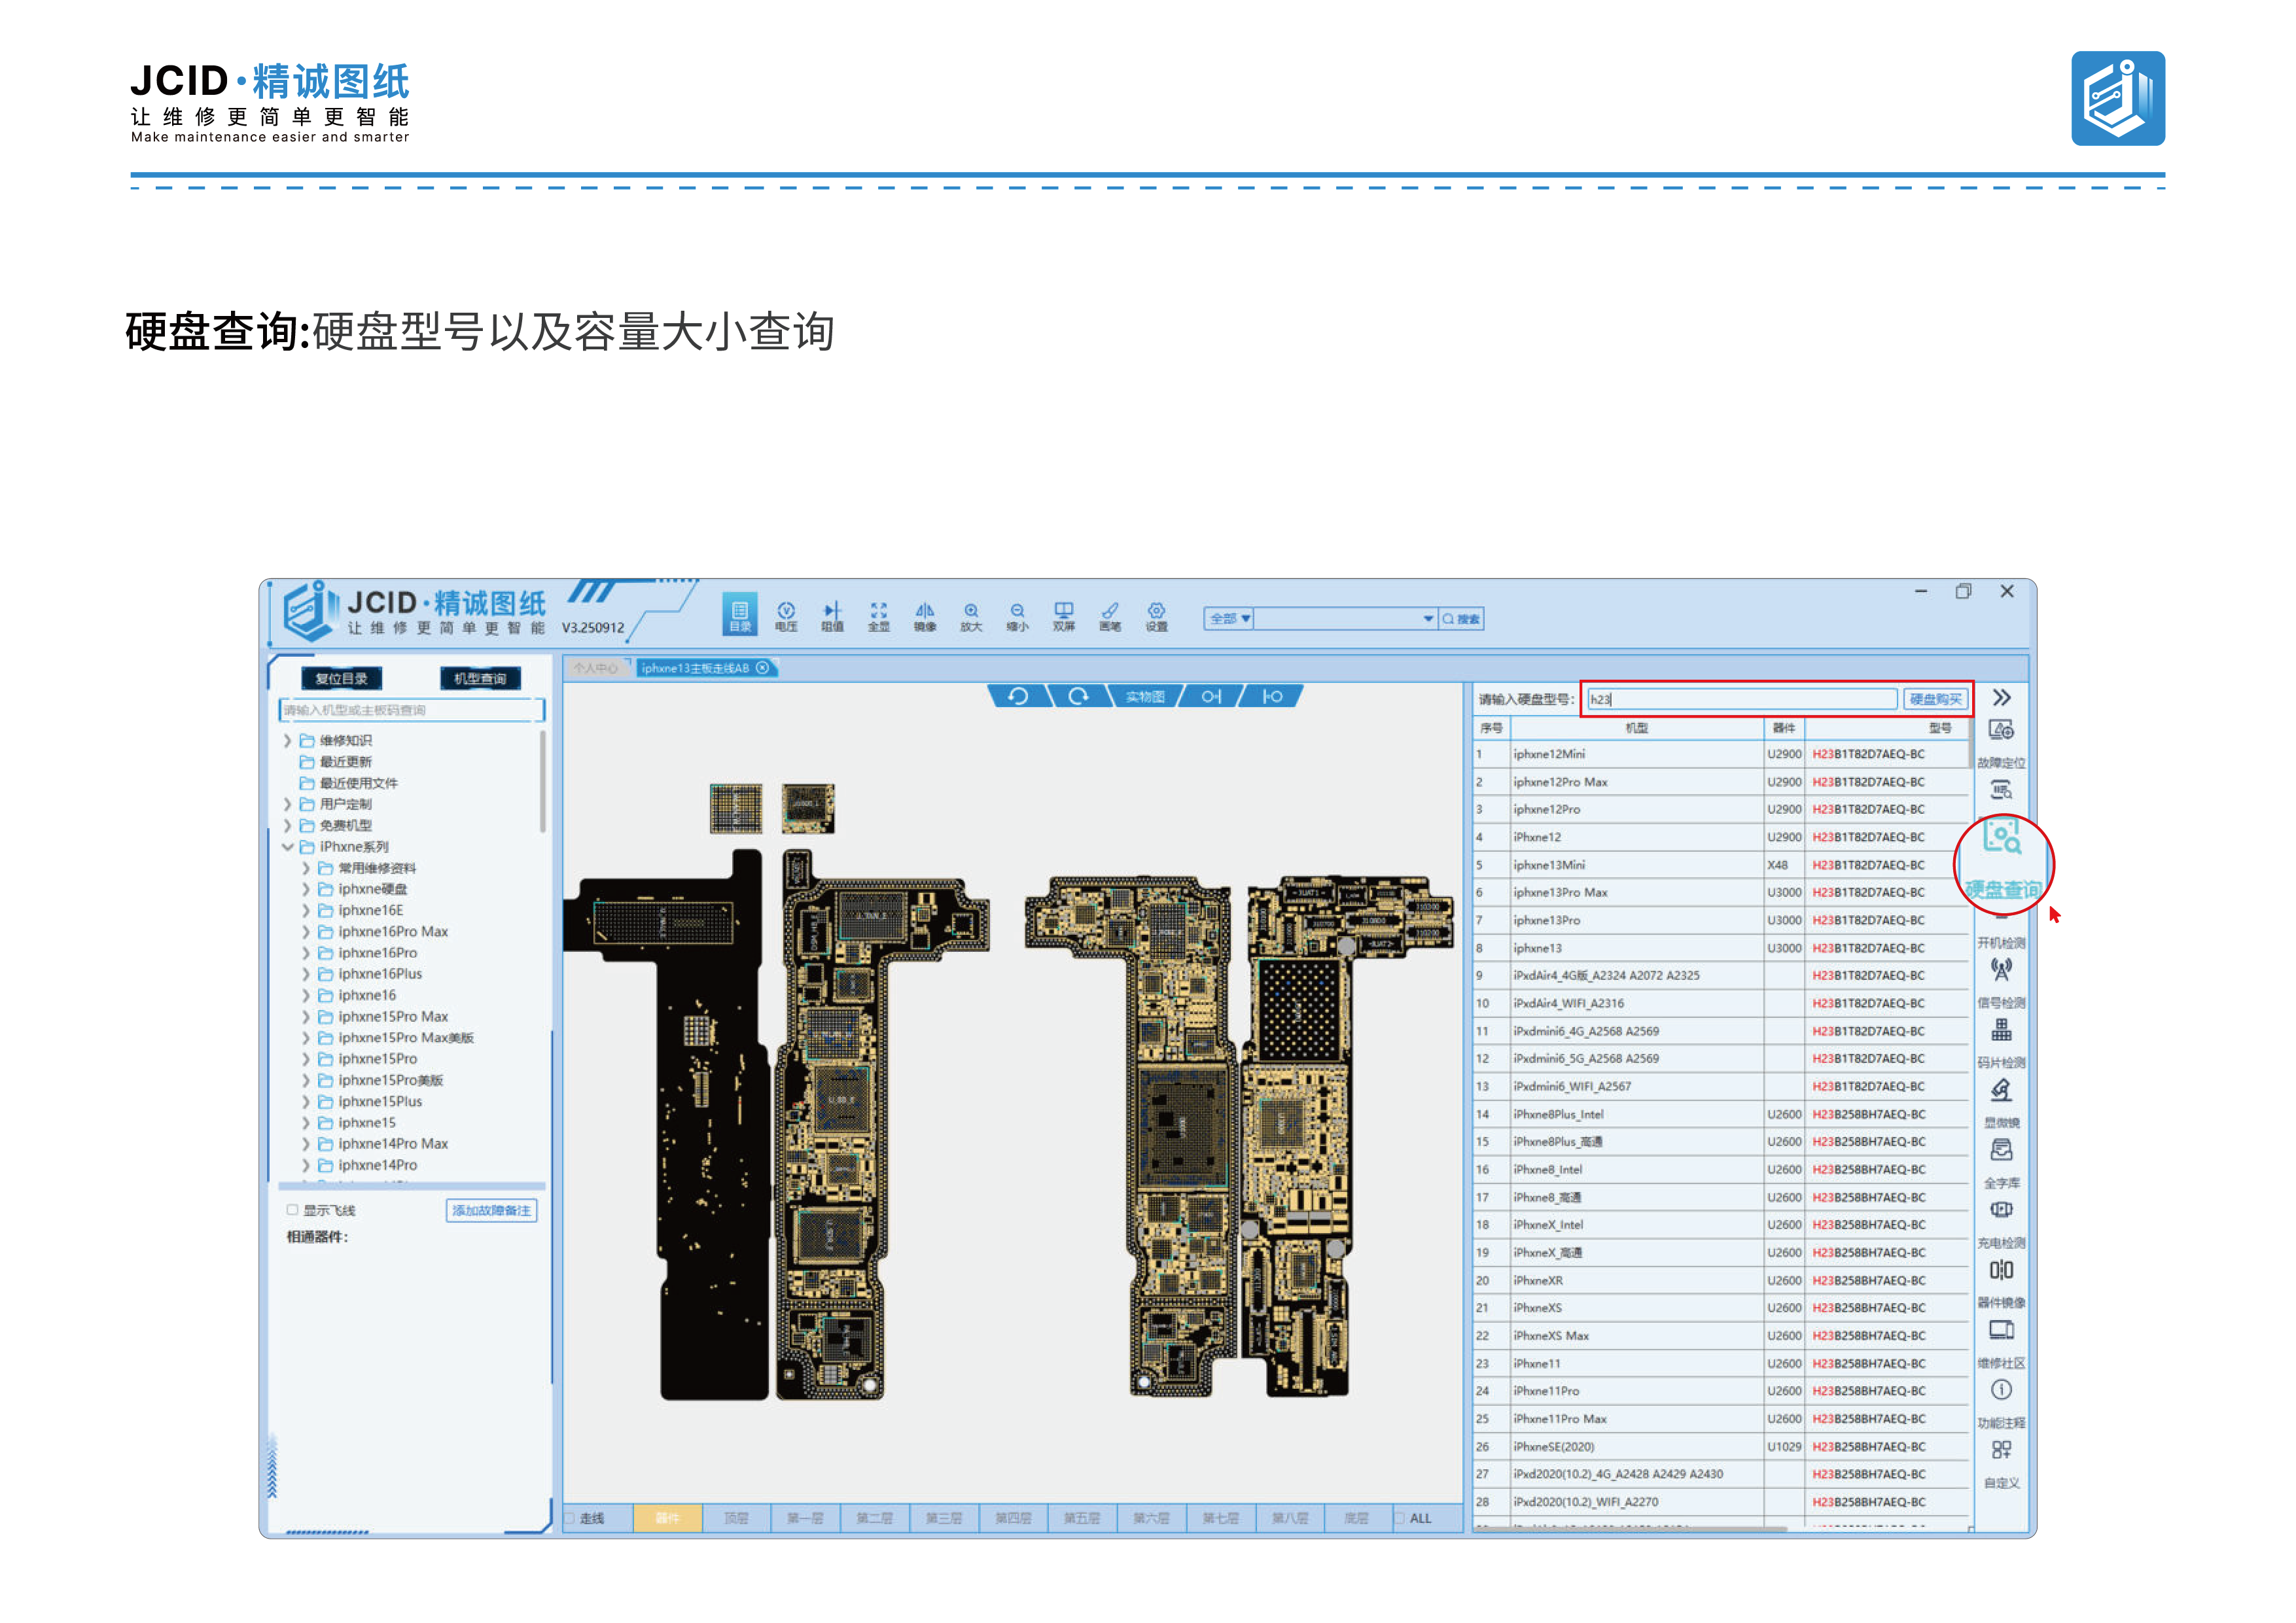Switch to the 第一层 layer tab
This screenshot has height=1623, width=2296.
(x=805, y=1518)
